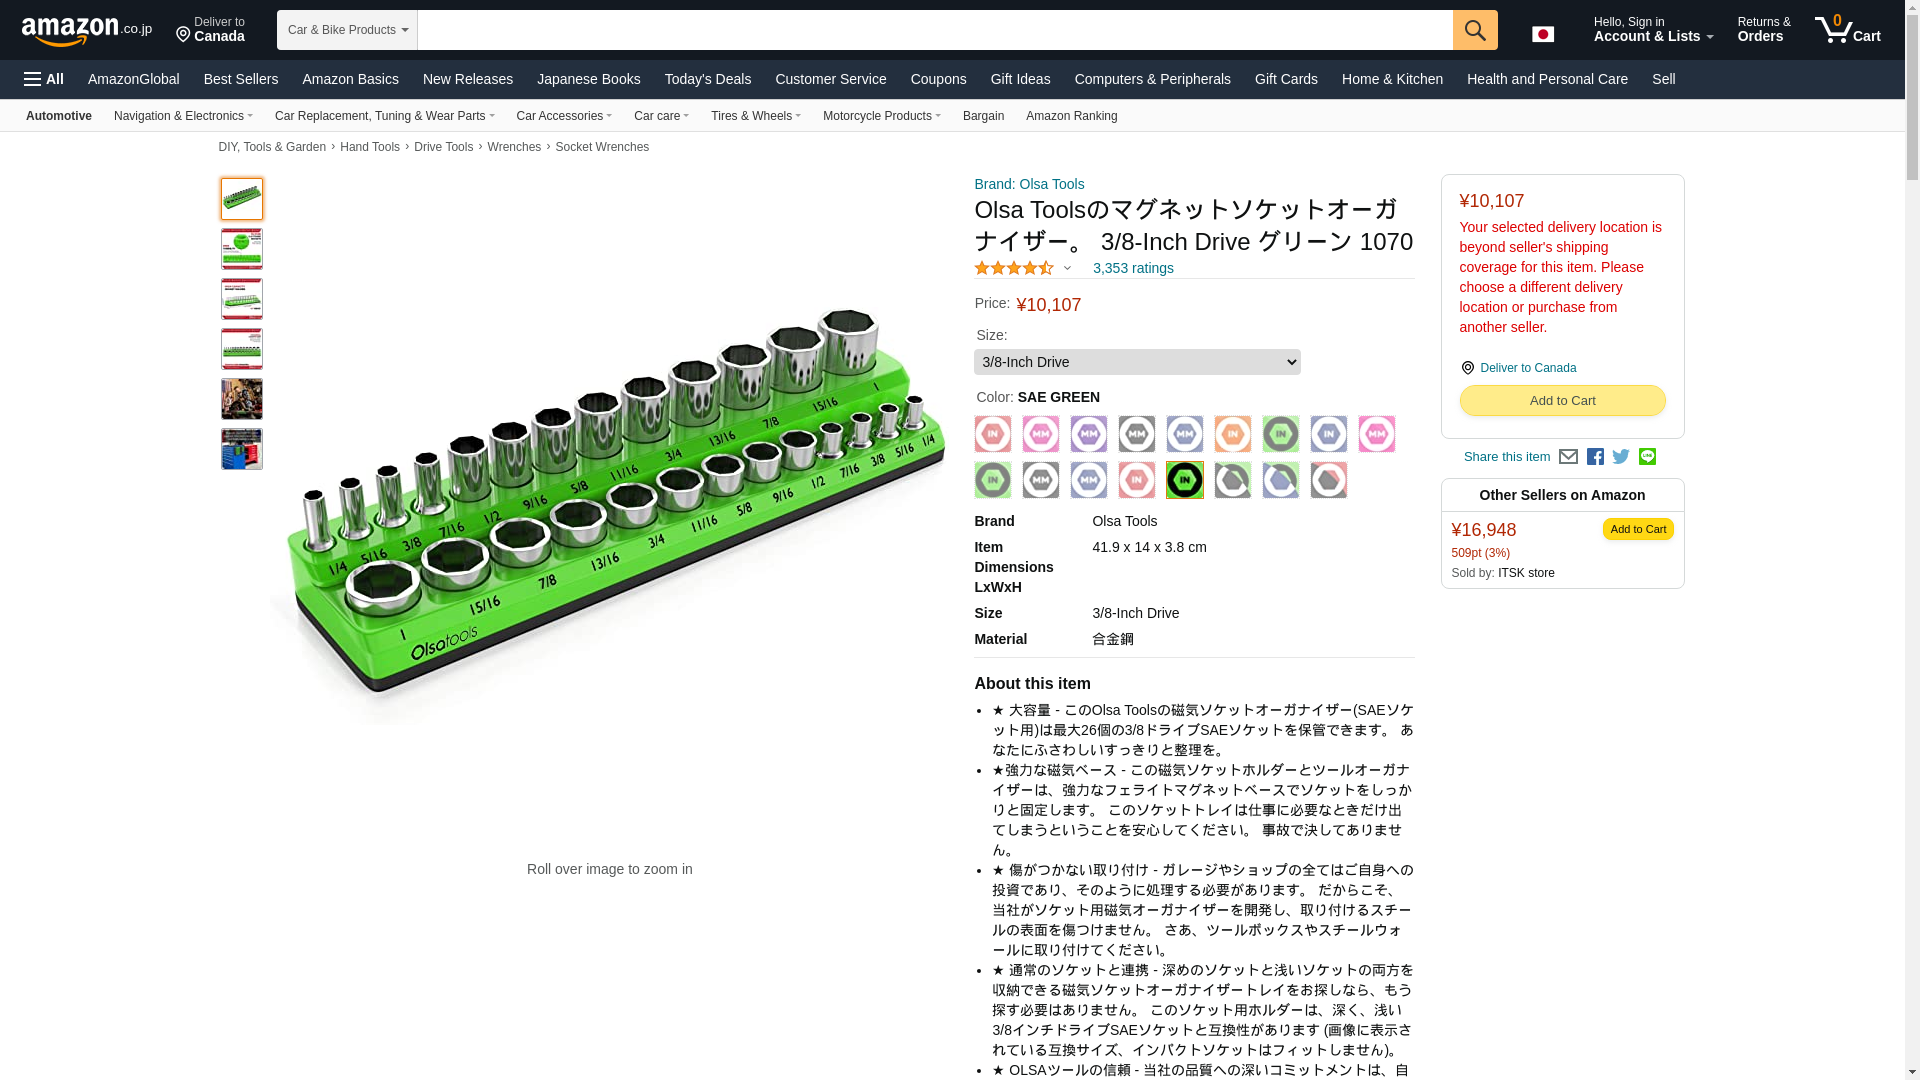Share this item on Twitter

[1621, 457]
